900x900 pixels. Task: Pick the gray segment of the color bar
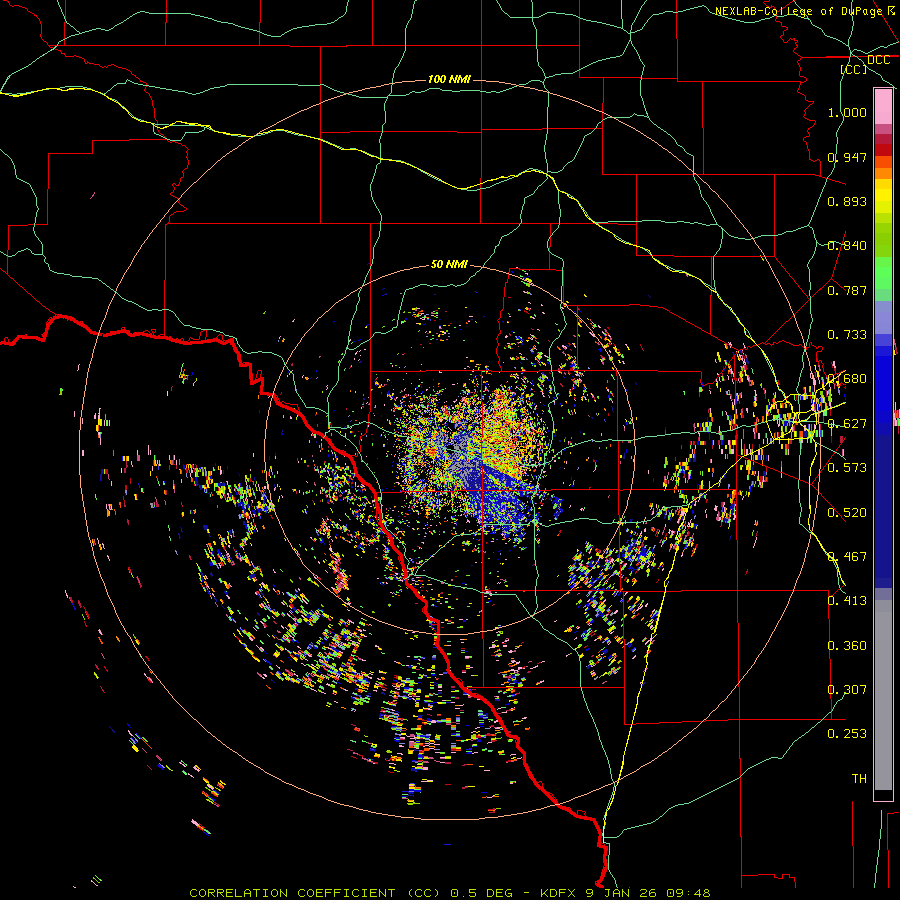[883, 695]
